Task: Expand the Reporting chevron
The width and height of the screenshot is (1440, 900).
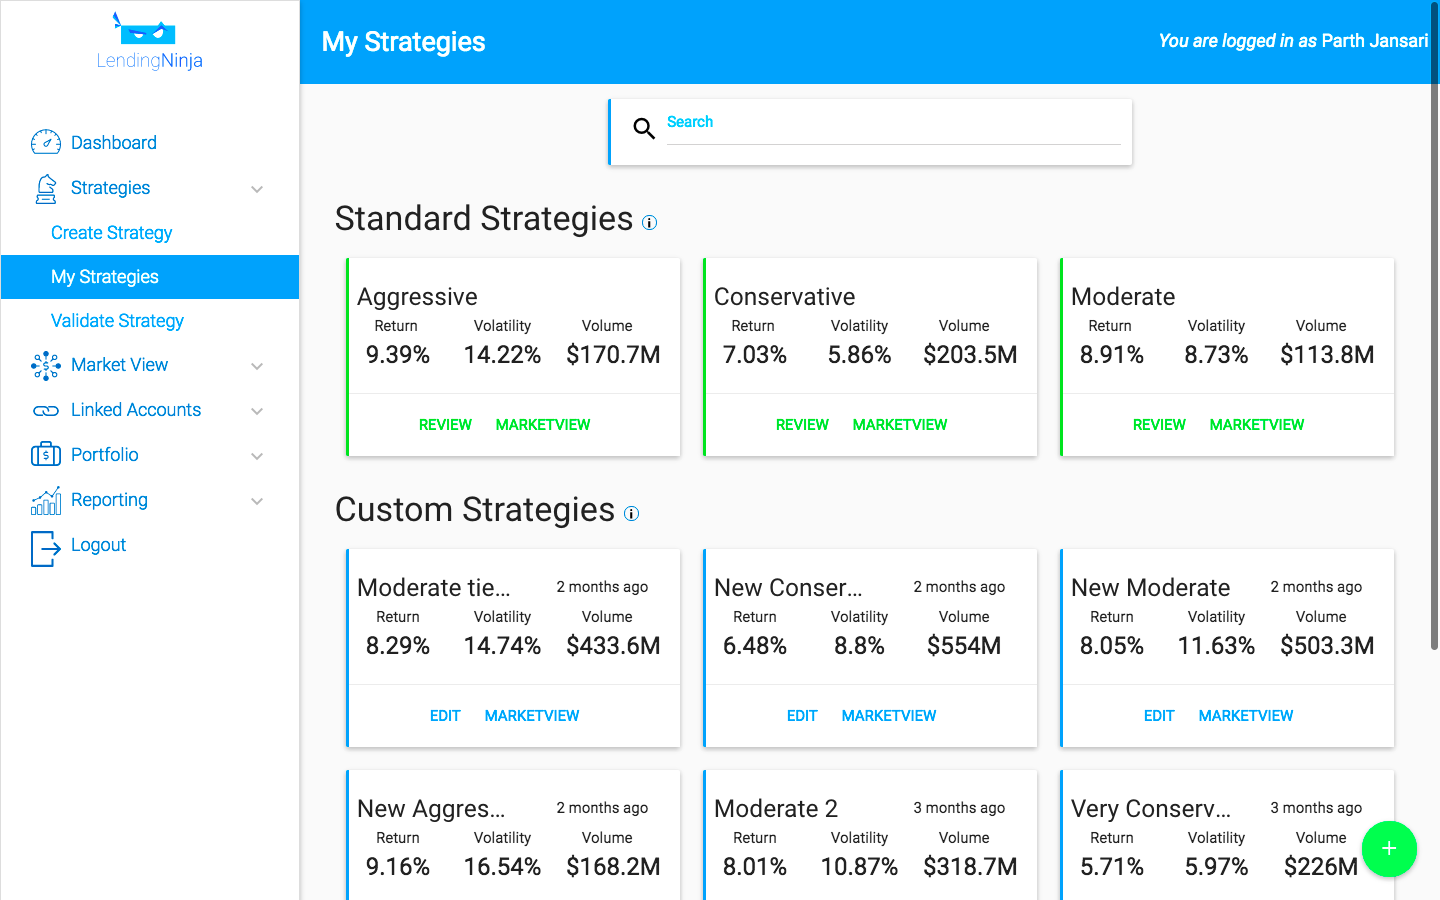Action: (x=257, y=501)
